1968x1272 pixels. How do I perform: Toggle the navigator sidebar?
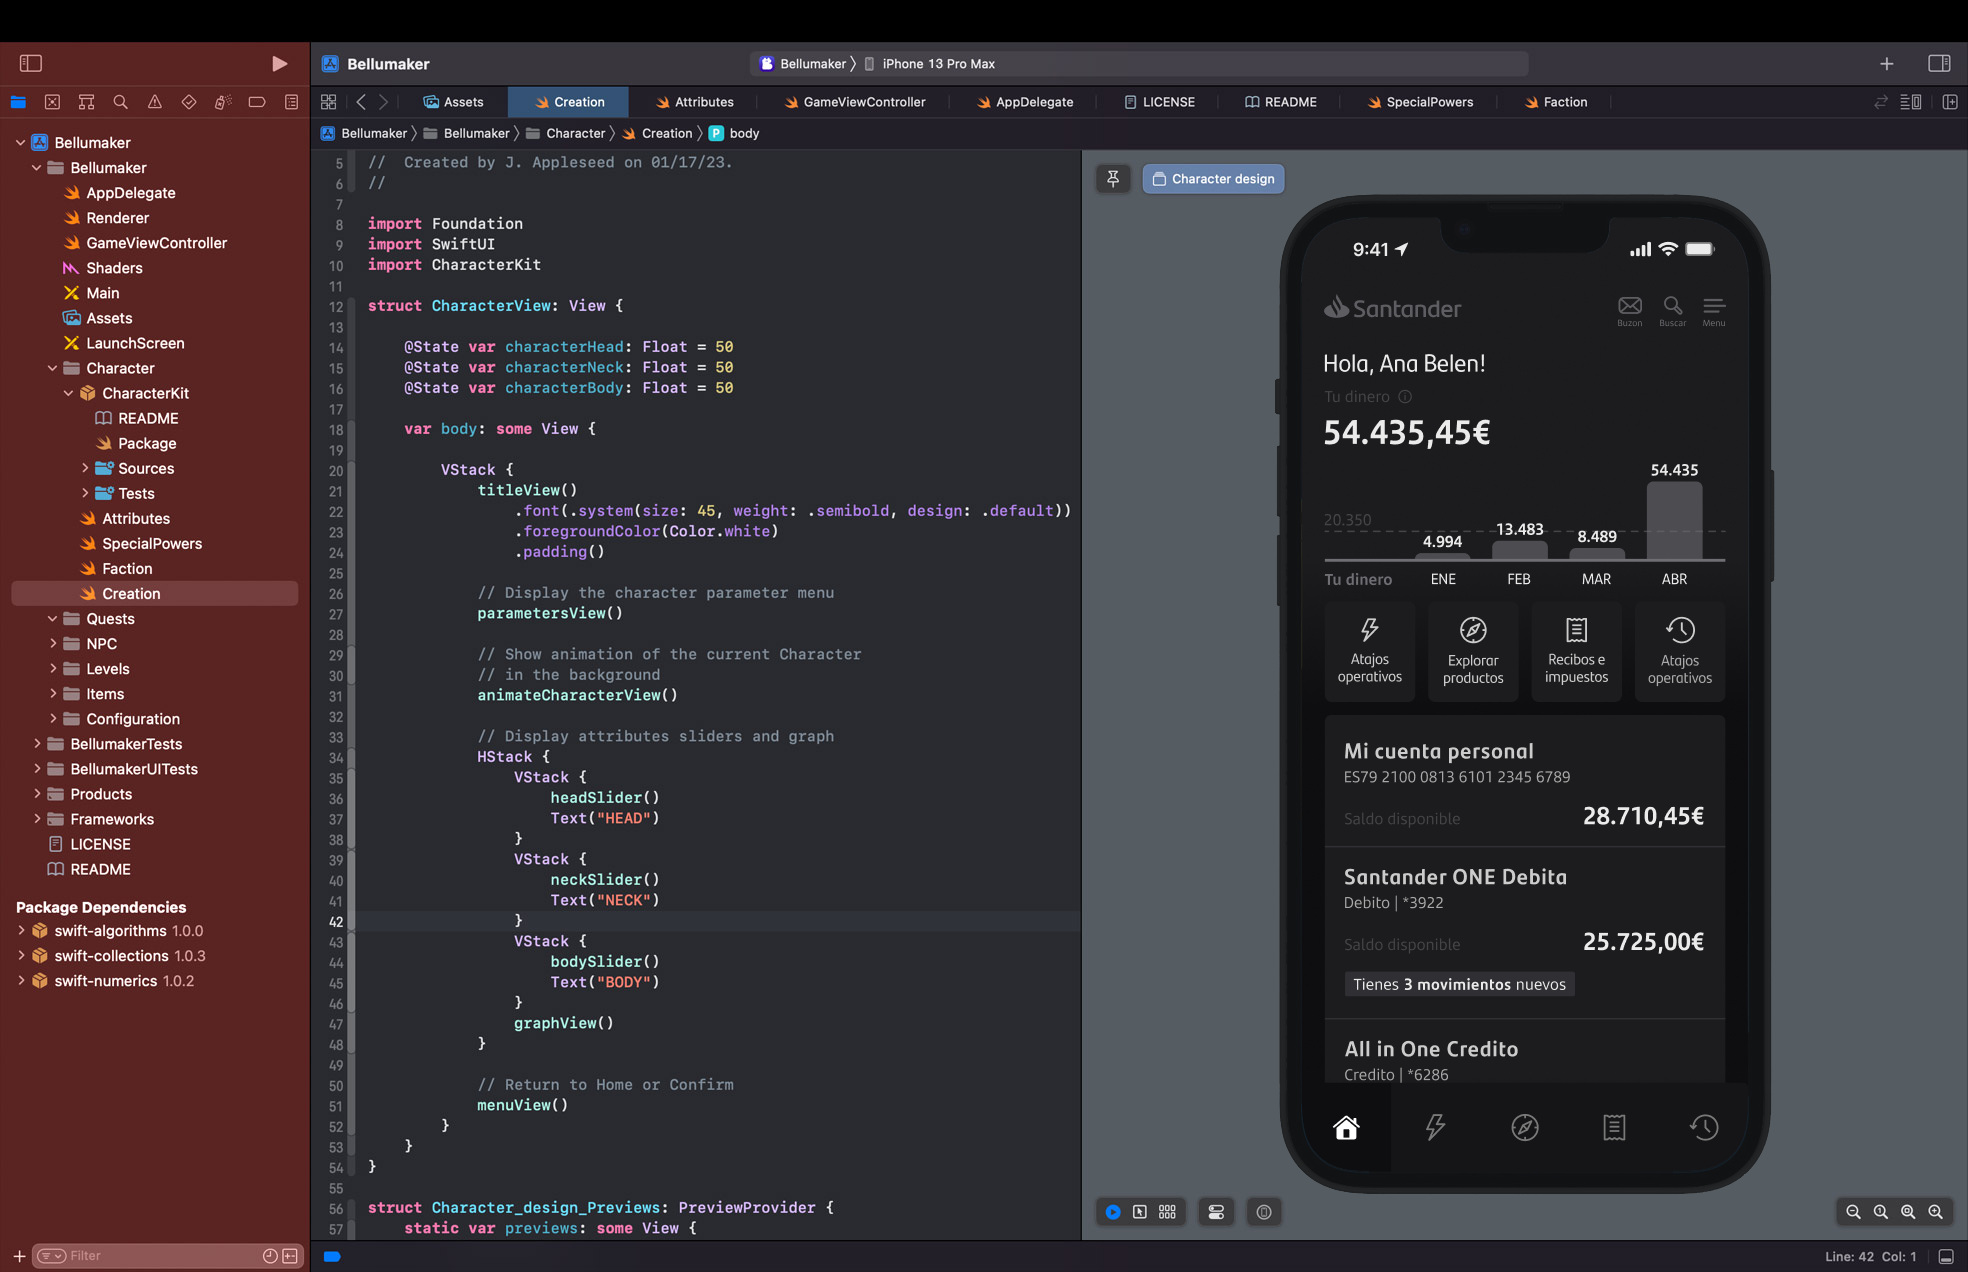point(31,63)
